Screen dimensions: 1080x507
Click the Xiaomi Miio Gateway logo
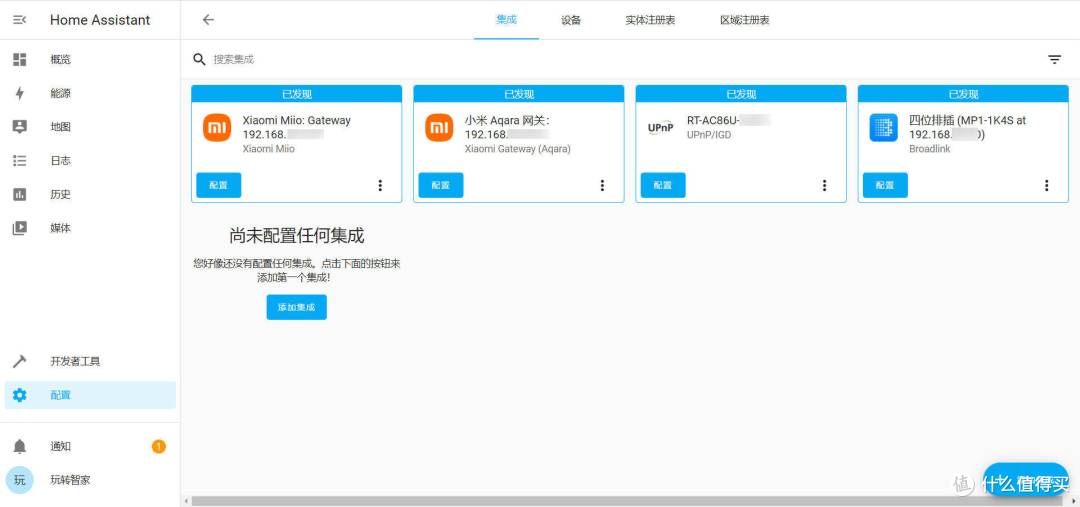(217, 127)
